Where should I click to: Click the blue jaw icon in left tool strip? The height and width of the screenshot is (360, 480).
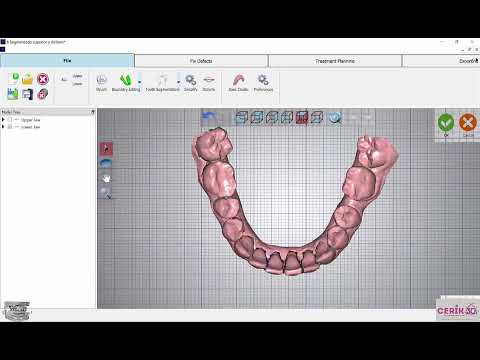[106, 163]
